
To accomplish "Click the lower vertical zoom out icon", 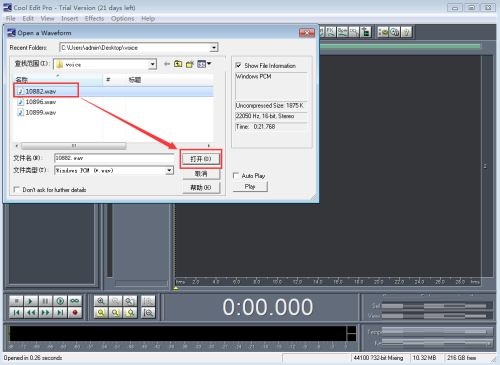I will [x=148, y=313].
